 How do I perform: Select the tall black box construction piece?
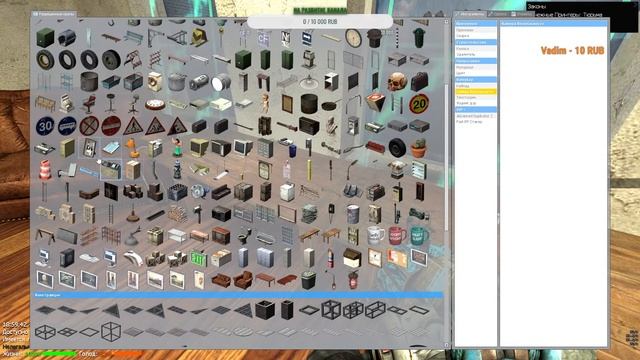(x=287, y=310)
